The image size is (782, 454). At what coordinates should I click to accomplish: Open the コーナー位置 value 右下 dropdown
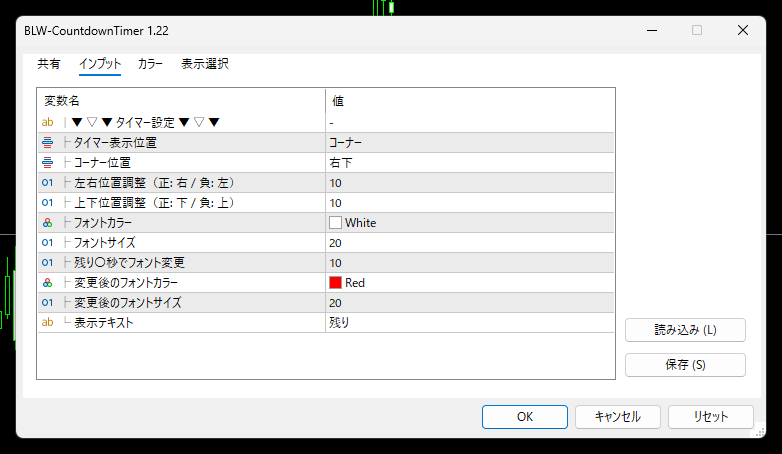468,162
